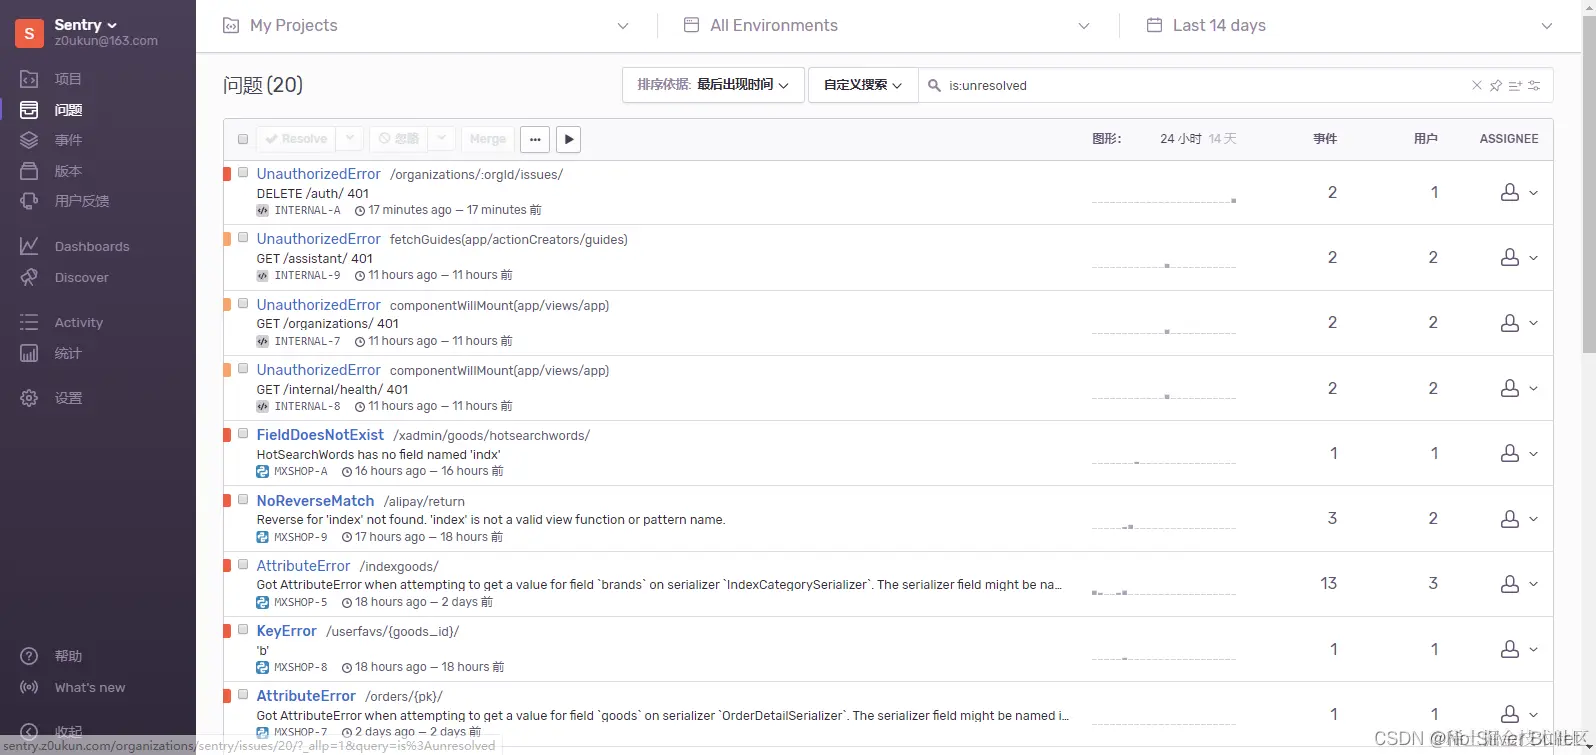
Task: Click the 忽略 ignore button
Action: (x=399, y=139)
